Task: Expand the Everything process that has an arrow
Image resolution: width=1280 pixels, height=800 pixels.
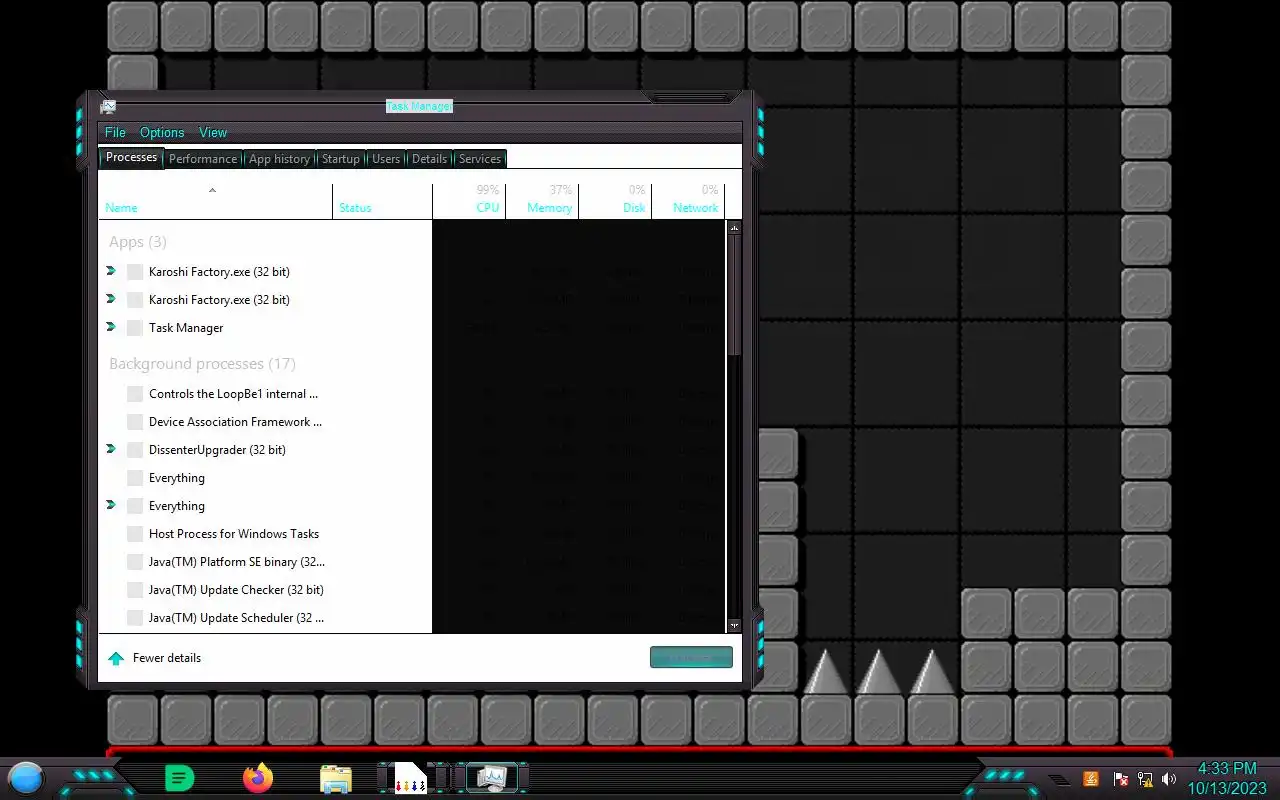Action: click(111, 505)
